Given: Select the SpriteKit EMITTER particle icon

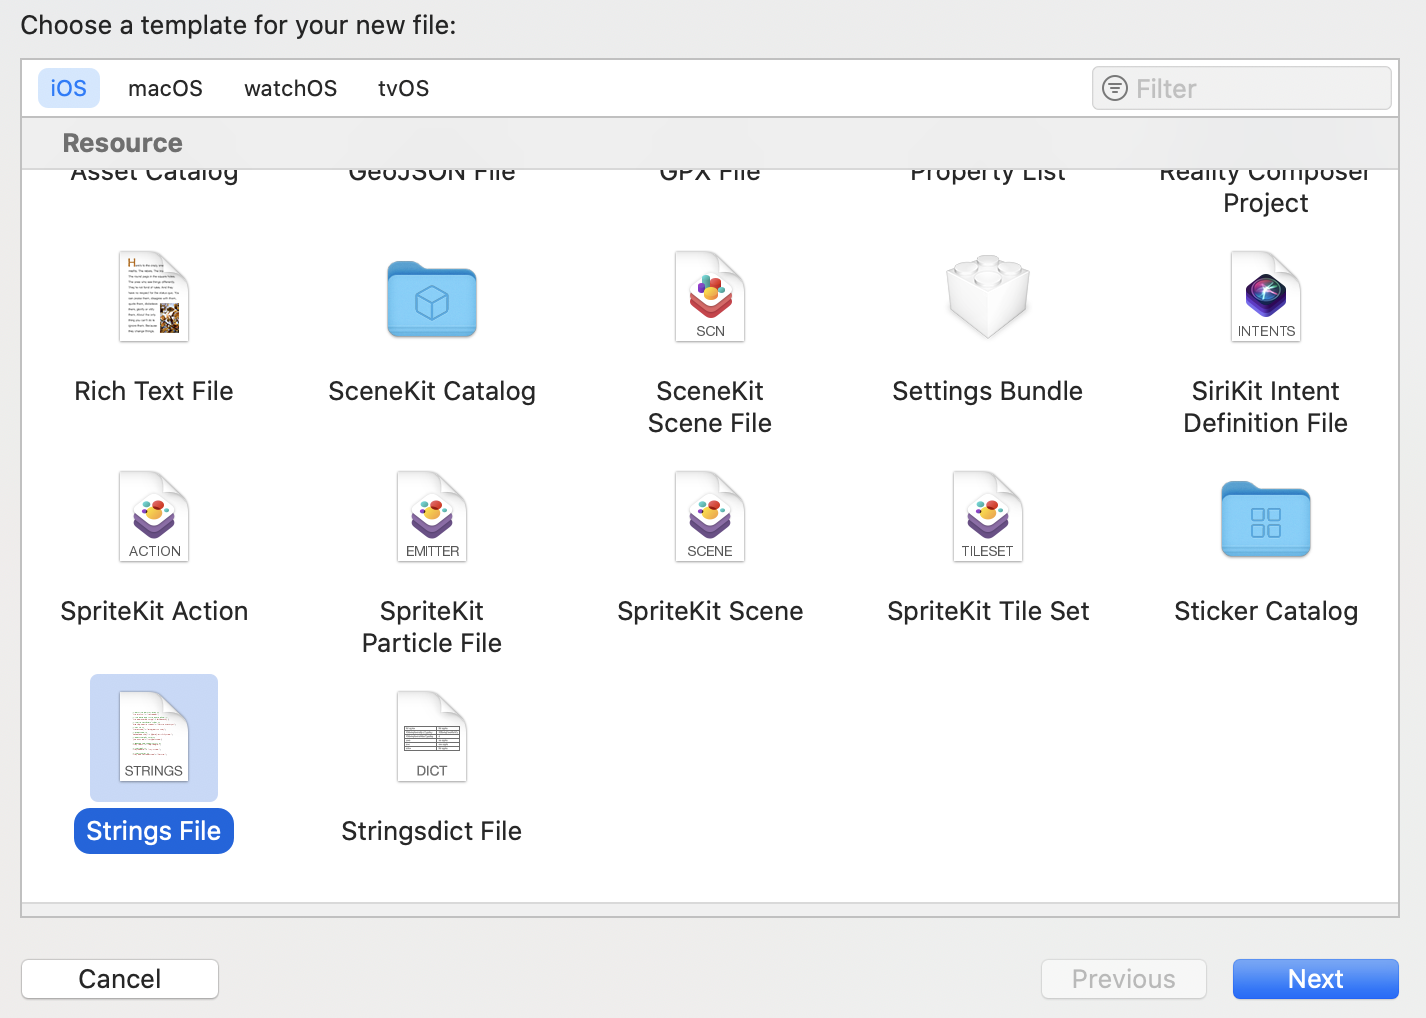Looking at the screenshot, I should coord(432,516).
